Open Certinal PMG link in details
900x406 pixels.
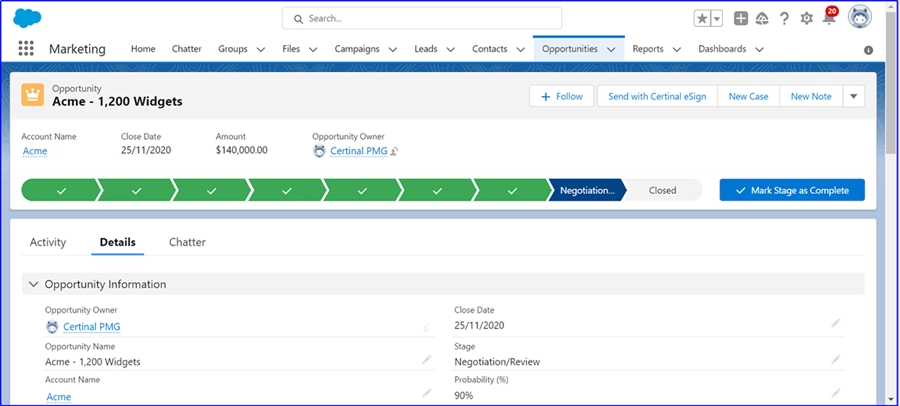pos(92,327)
